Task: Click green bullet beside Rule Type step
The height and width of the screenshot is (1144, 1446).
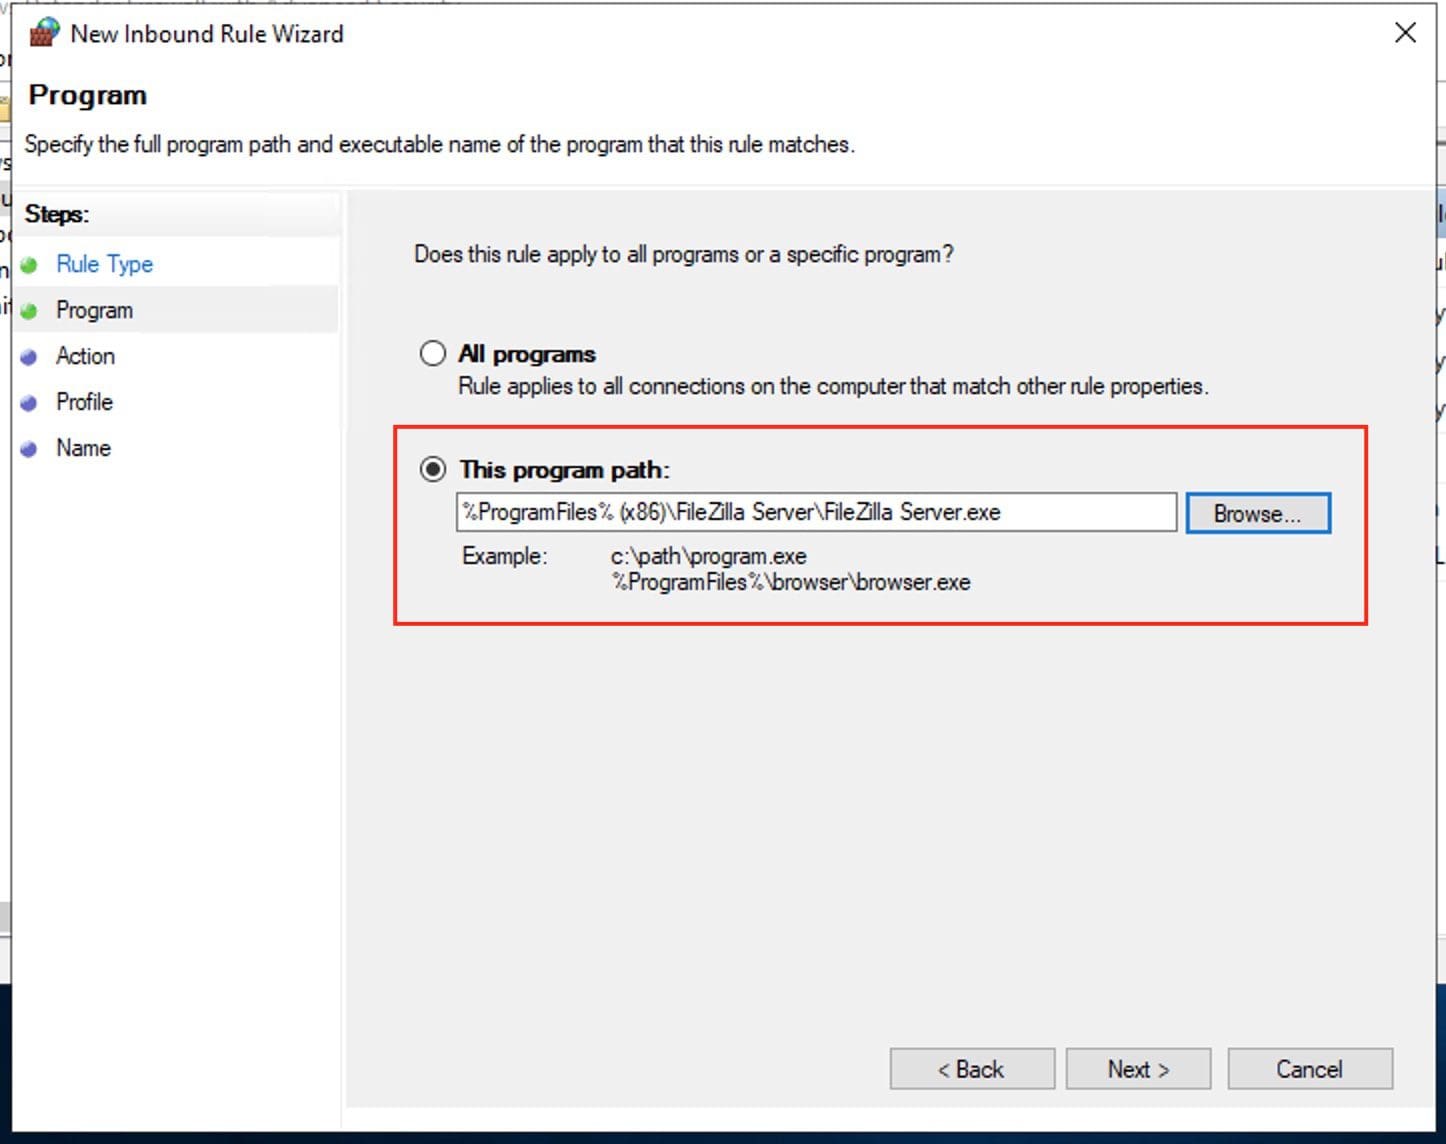Action: click(x=29, y=265)
